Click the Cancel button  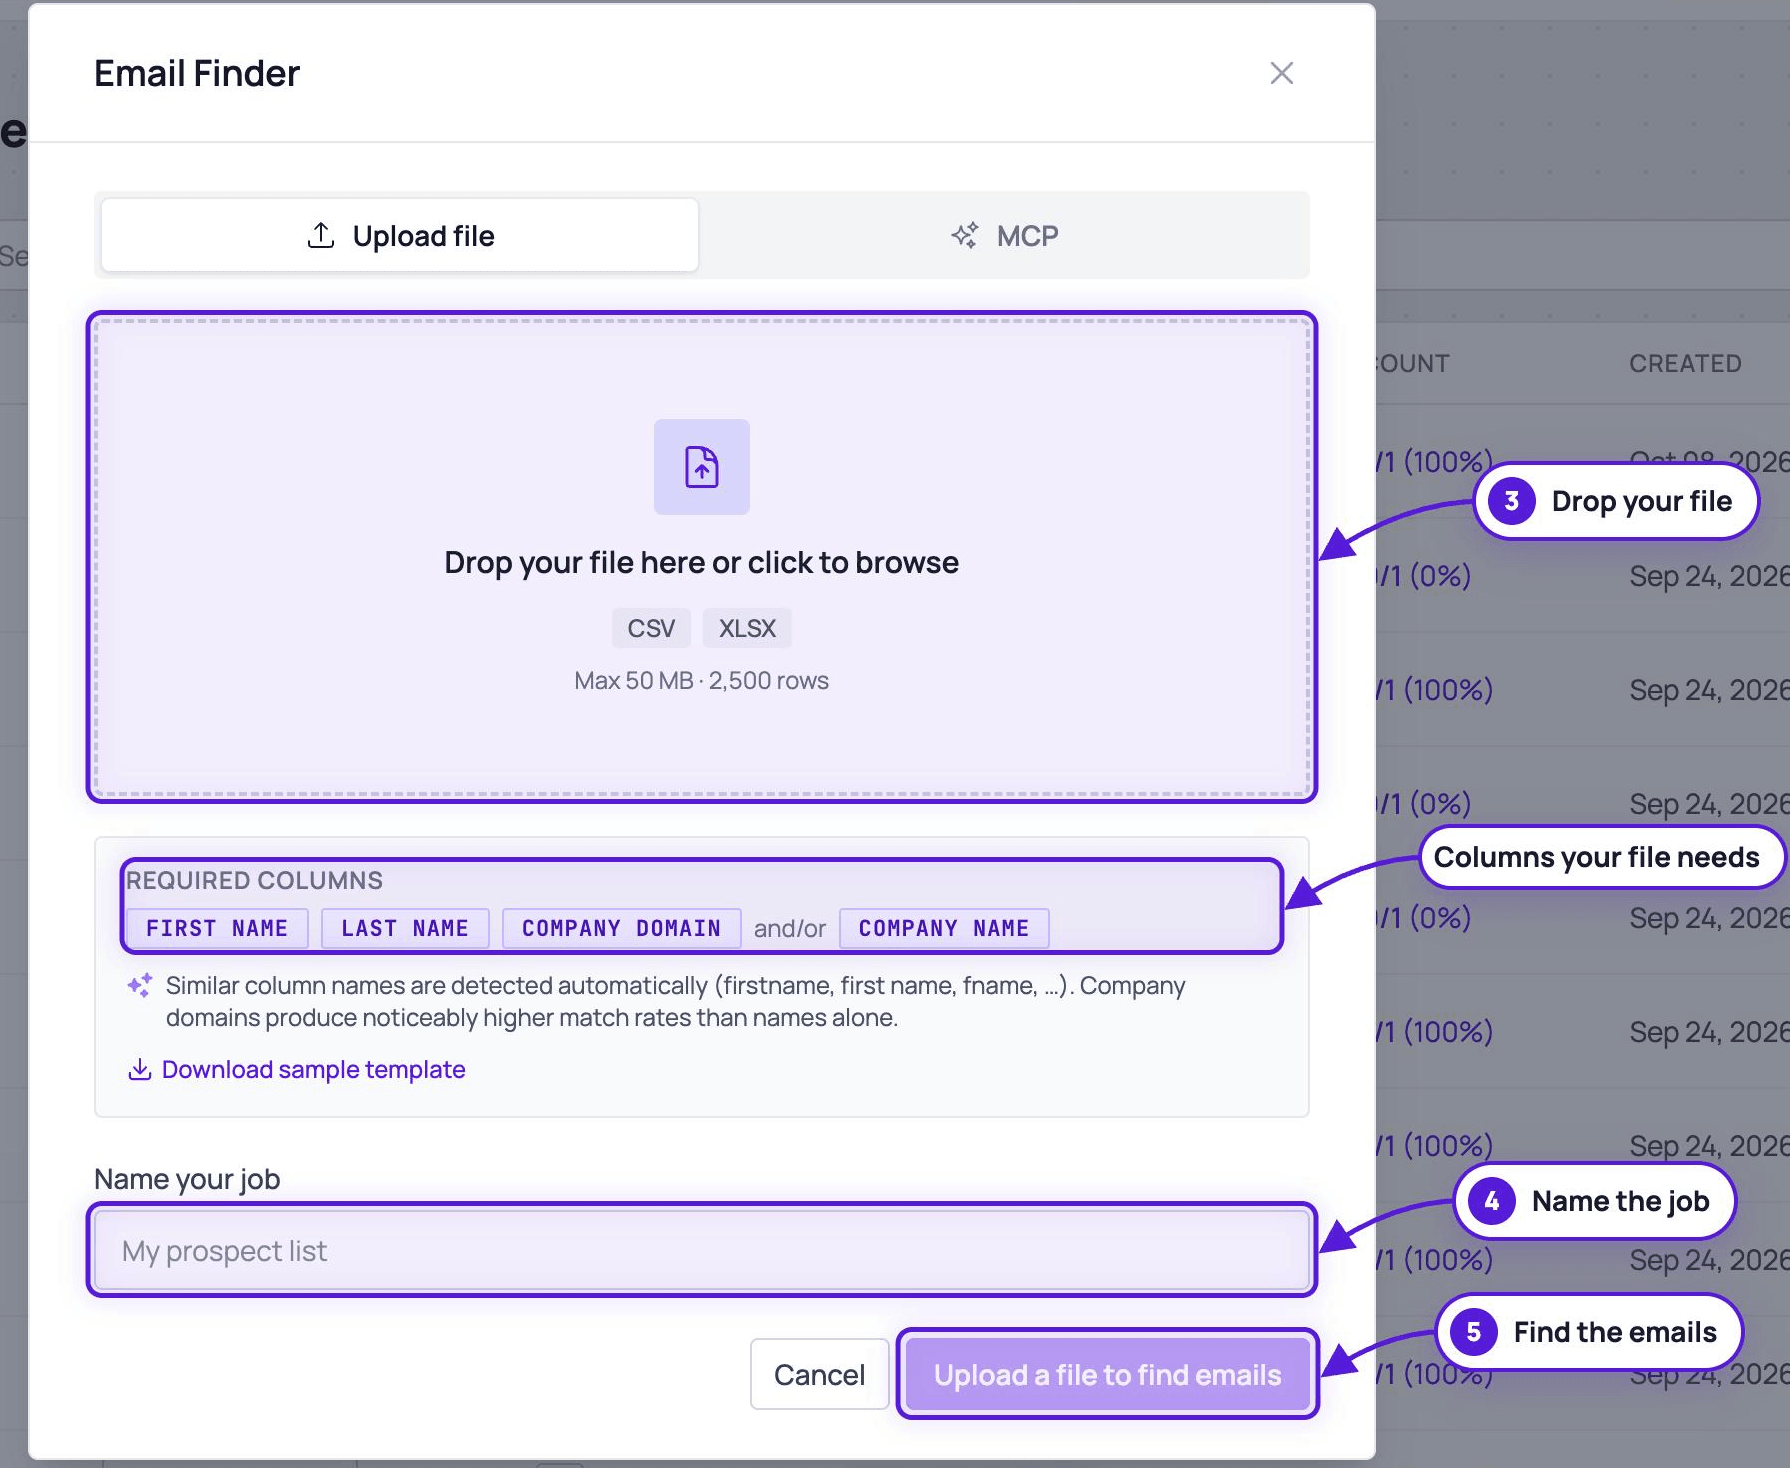[x=820, y=1374]
